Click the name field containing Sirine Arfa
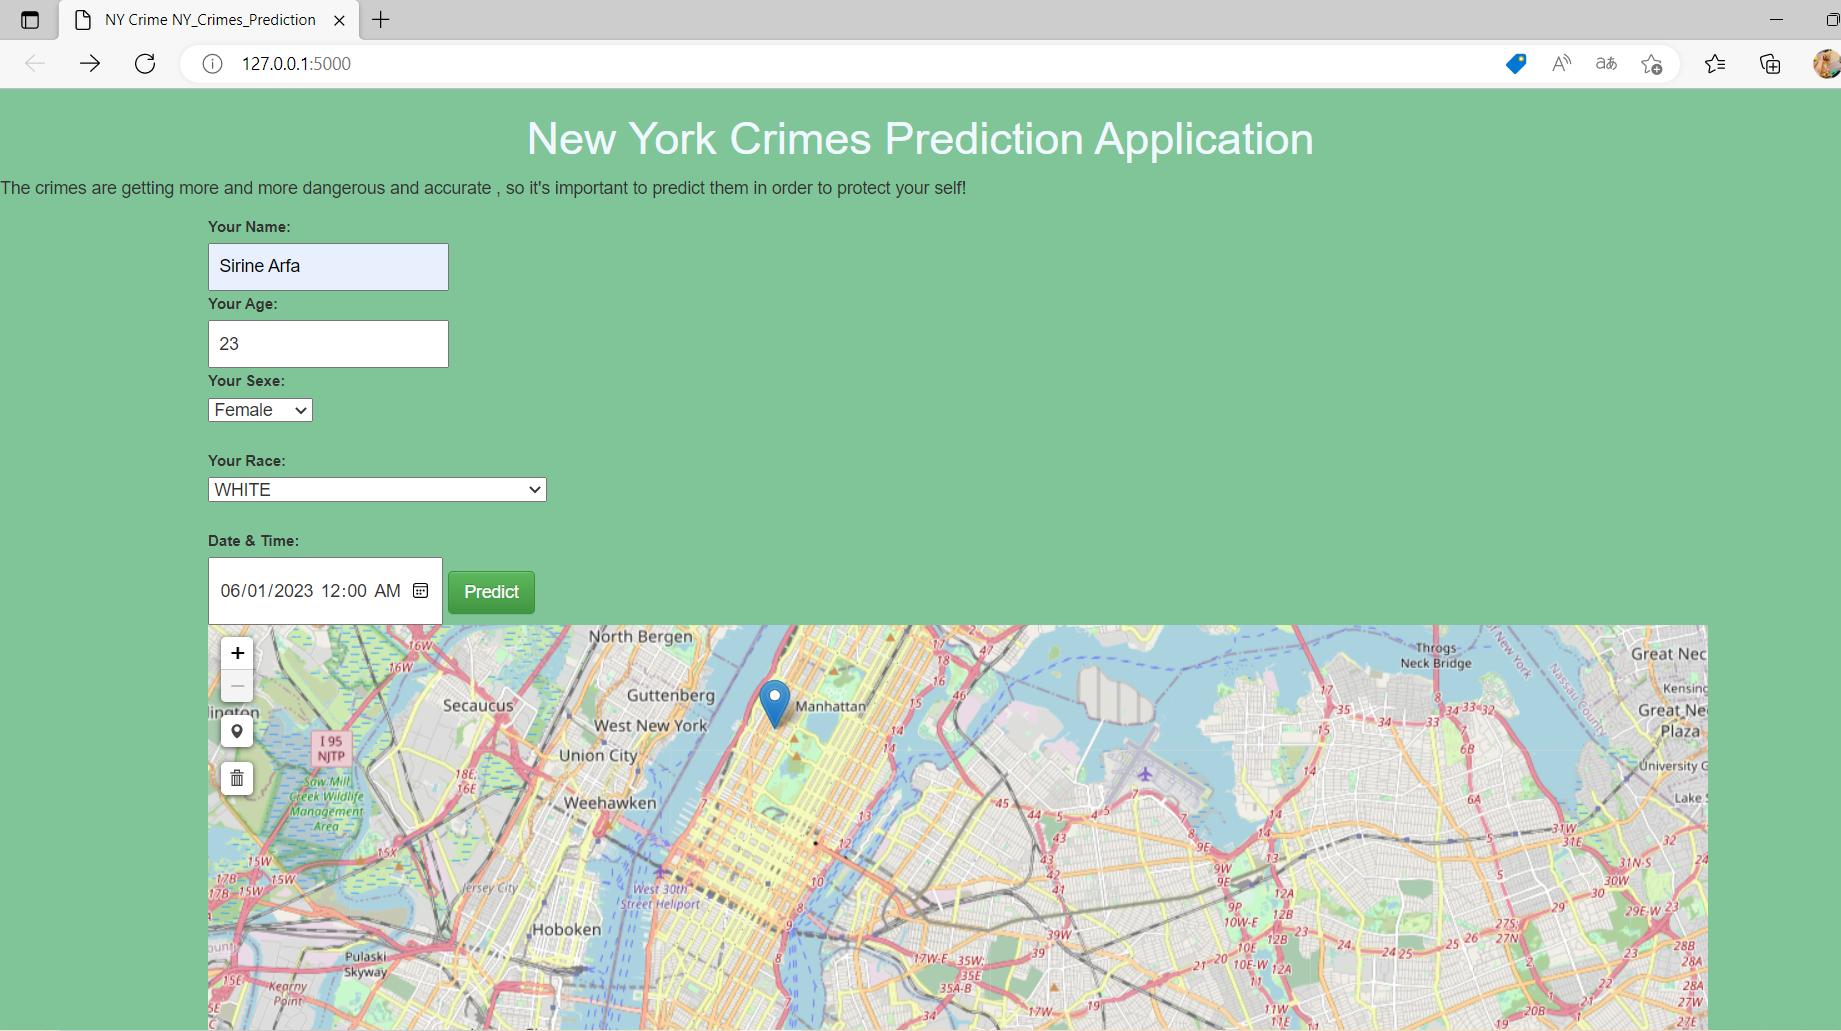This screenshot has height=1031, width=1841. [328, 266]
